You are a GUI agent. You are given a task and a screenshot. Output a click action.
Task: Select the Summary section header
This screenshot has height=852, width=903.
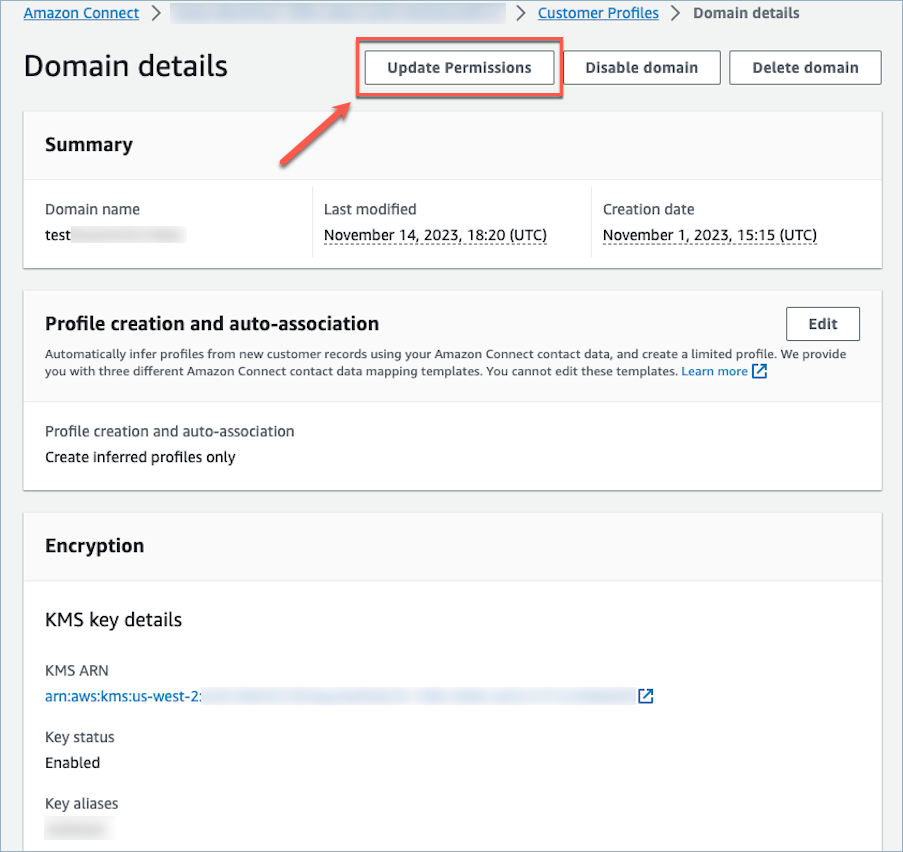88,144
